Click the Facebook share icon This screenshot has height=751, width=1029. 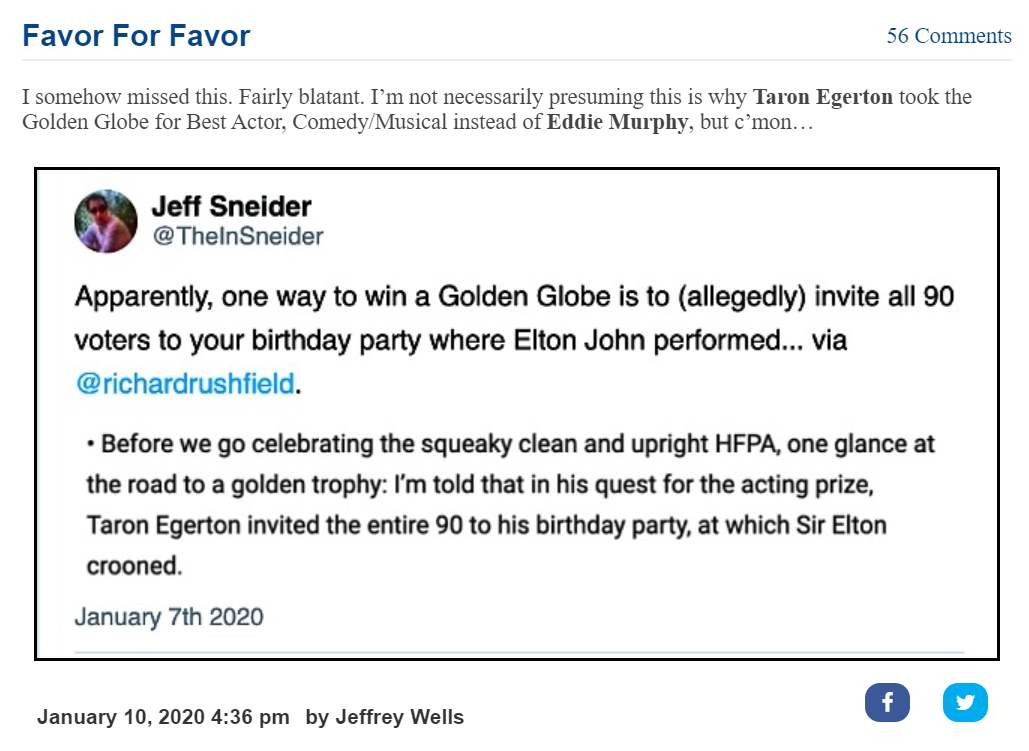coord(887,702)
